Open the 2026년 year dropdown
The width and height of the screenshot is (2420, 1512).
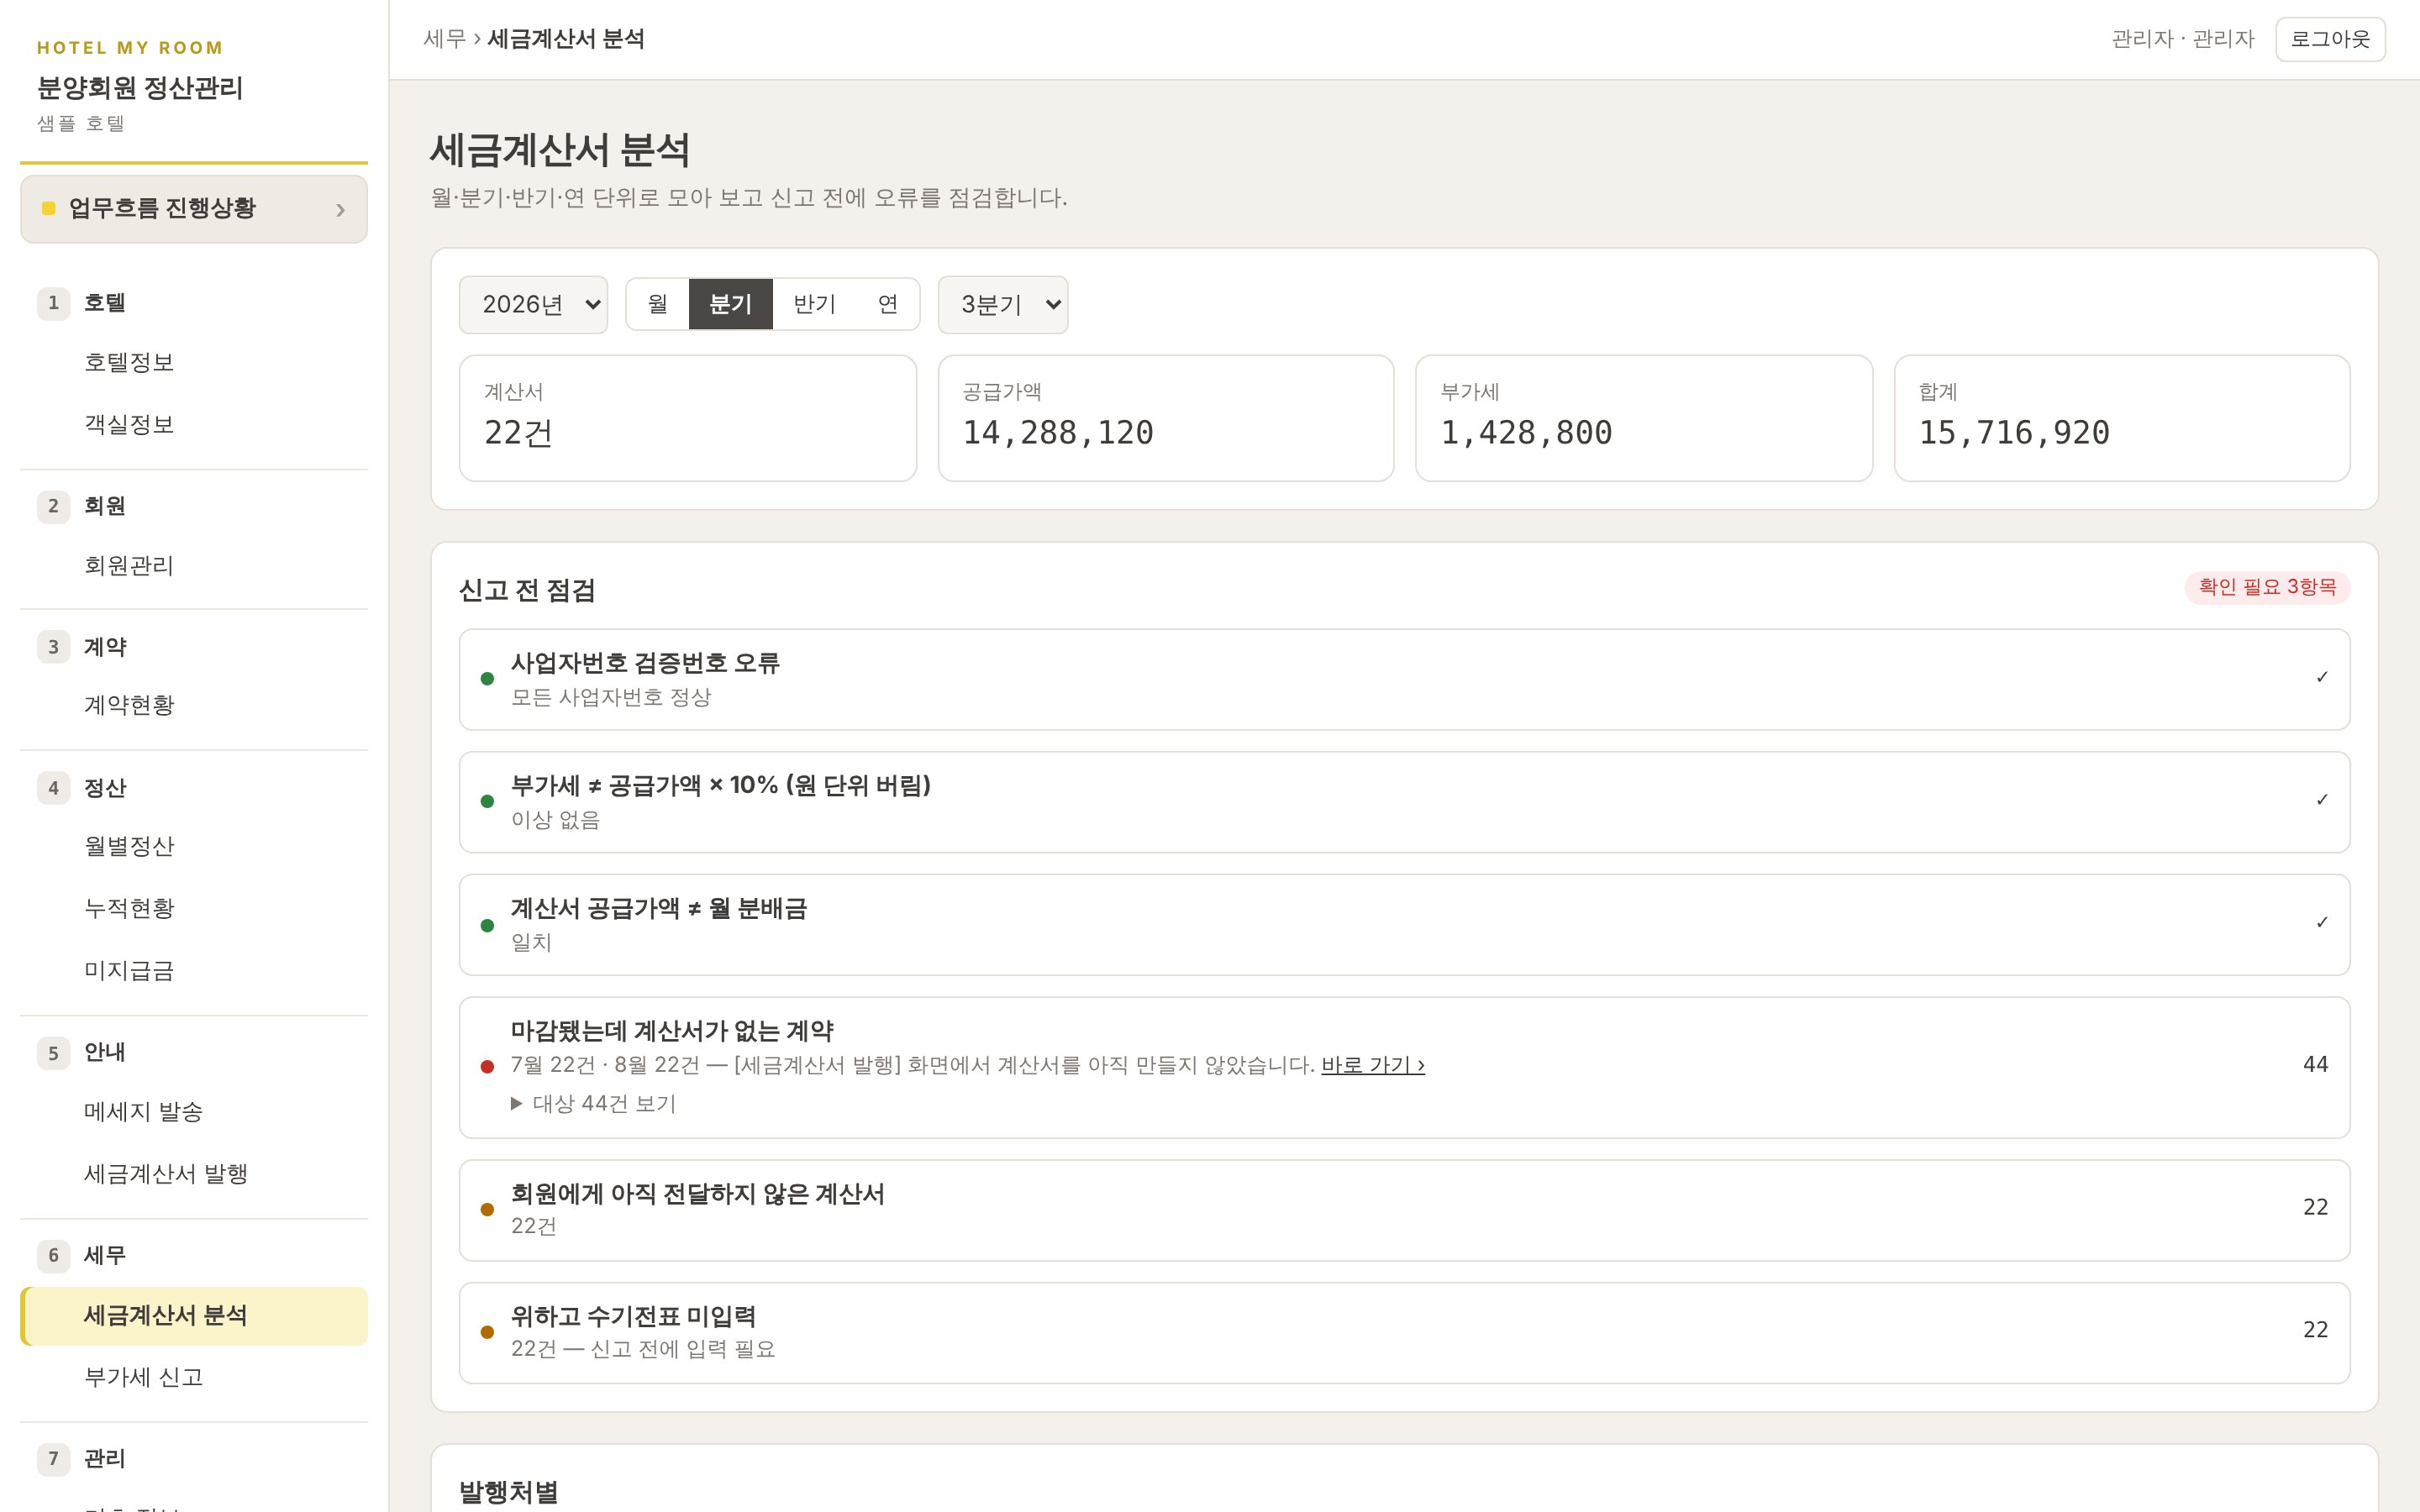tap(533, 304)
